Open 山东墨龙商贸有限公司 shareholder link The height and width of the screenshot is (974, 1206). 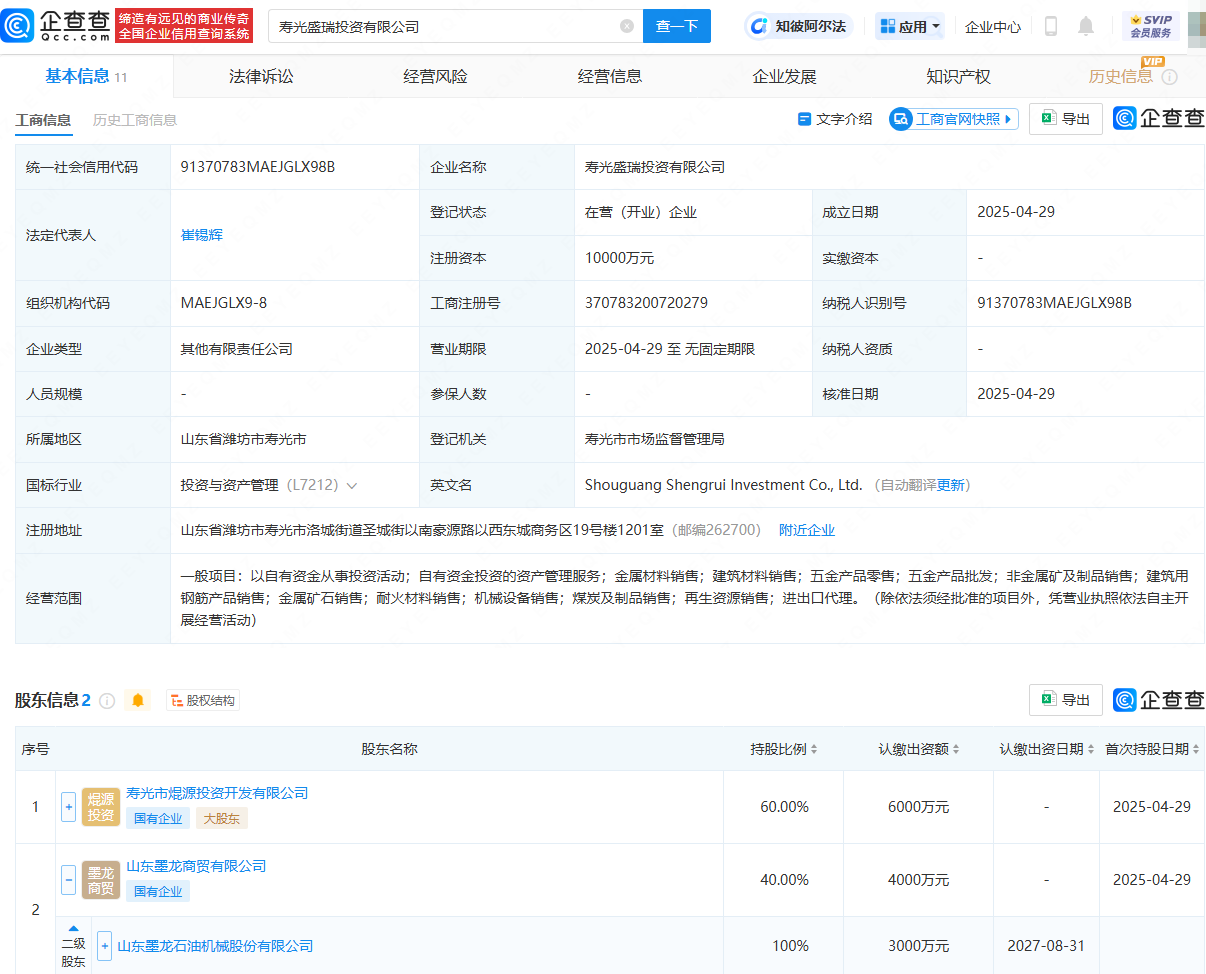coord(196,866)
